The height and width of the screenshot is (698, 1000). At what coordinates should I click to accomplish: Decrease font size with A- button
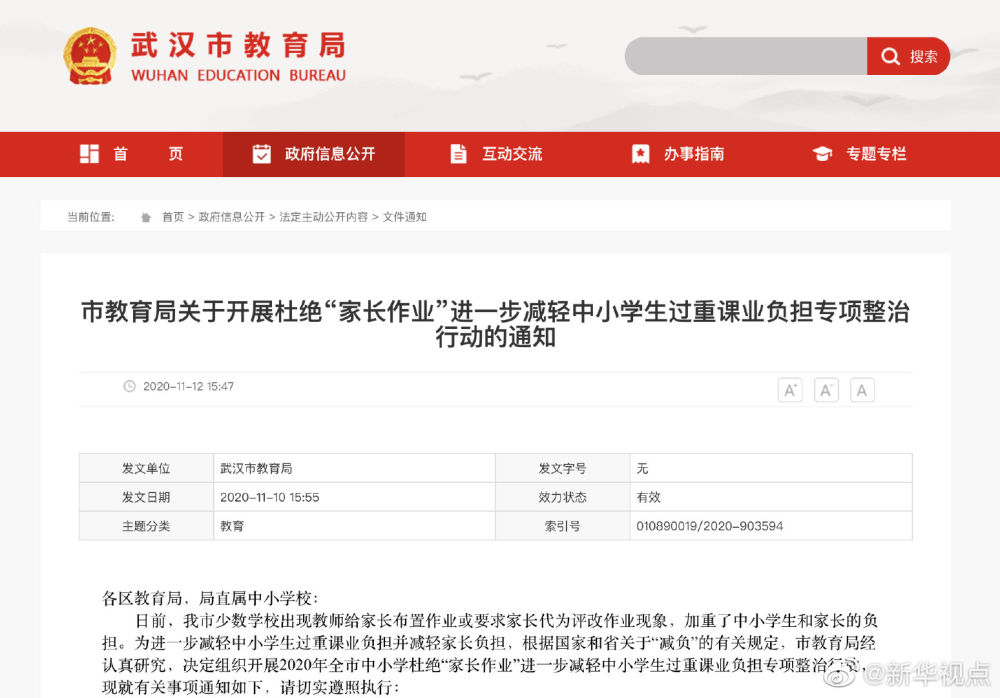pyautogui.click(x=826, y=390)
